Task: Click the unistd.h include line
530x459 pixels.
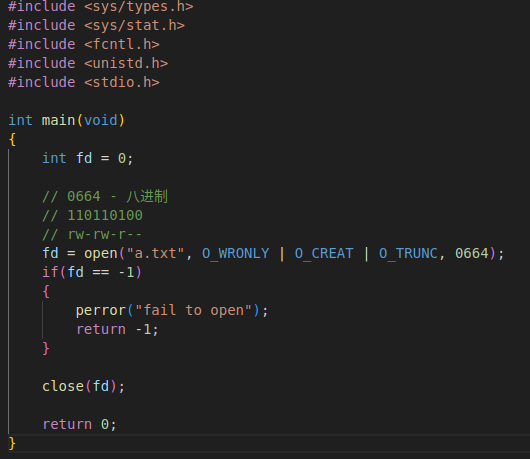Action: (88, 63)
